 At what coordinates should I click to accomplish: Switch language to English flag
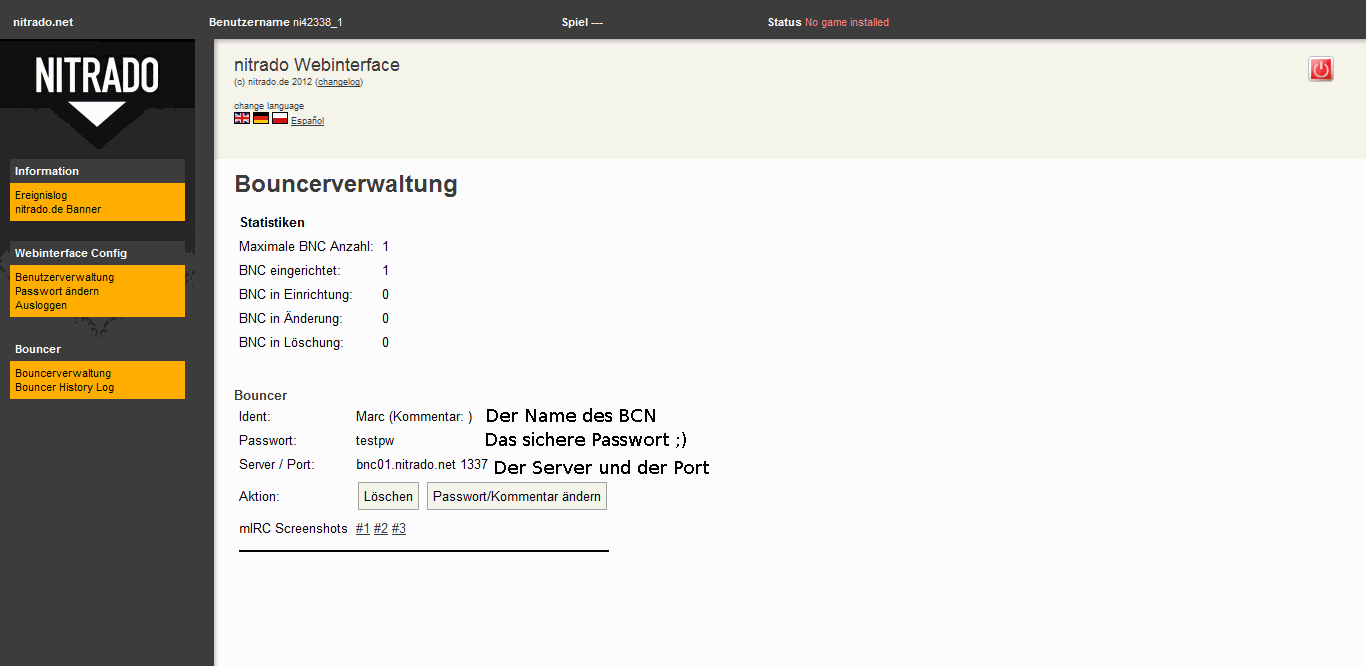[242, 118]
